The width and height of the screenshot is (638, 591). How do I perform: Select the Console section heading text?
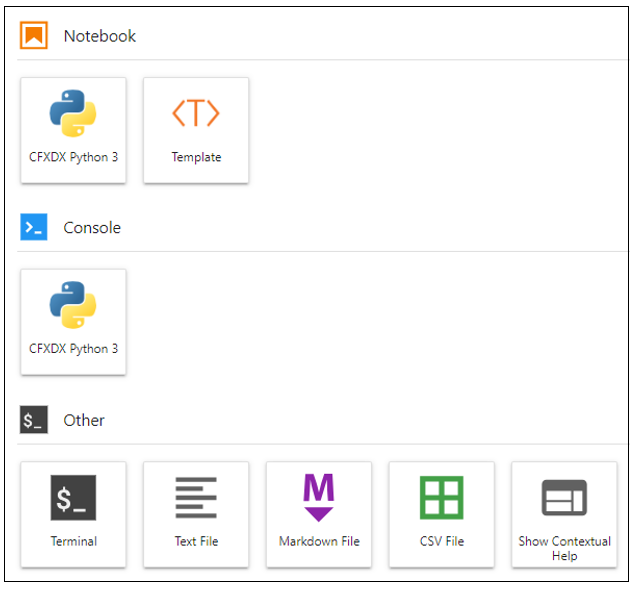point(92,228)
